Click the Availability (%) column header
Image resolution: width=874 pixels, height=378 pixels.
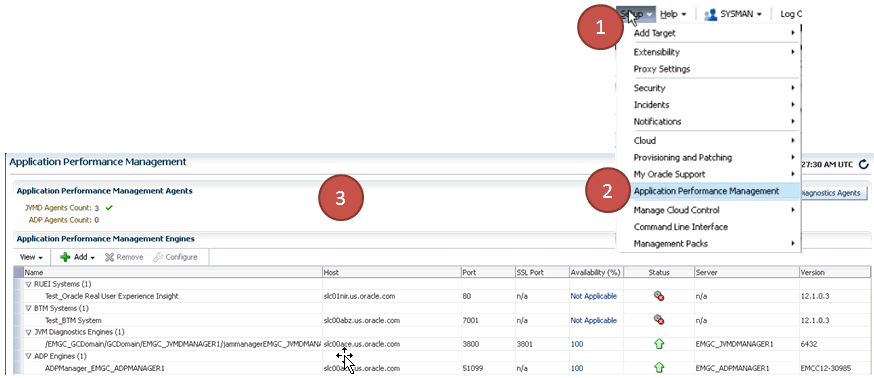coord(596,273)
